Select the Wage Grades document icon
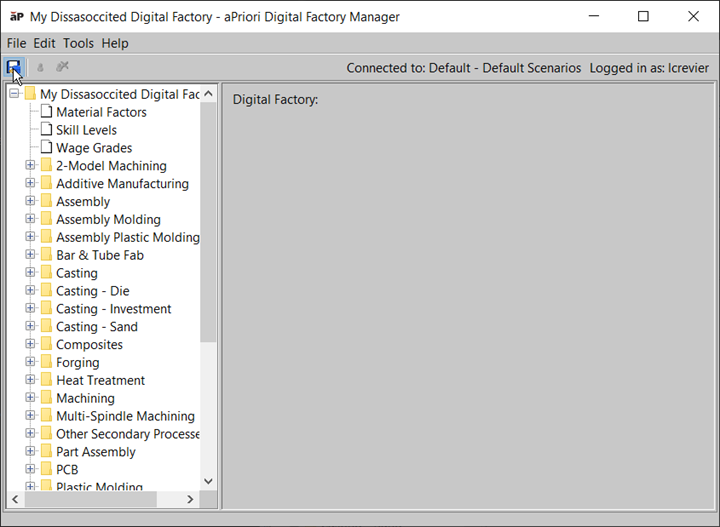This screenshot has width=720, height=527. (46, 147)
